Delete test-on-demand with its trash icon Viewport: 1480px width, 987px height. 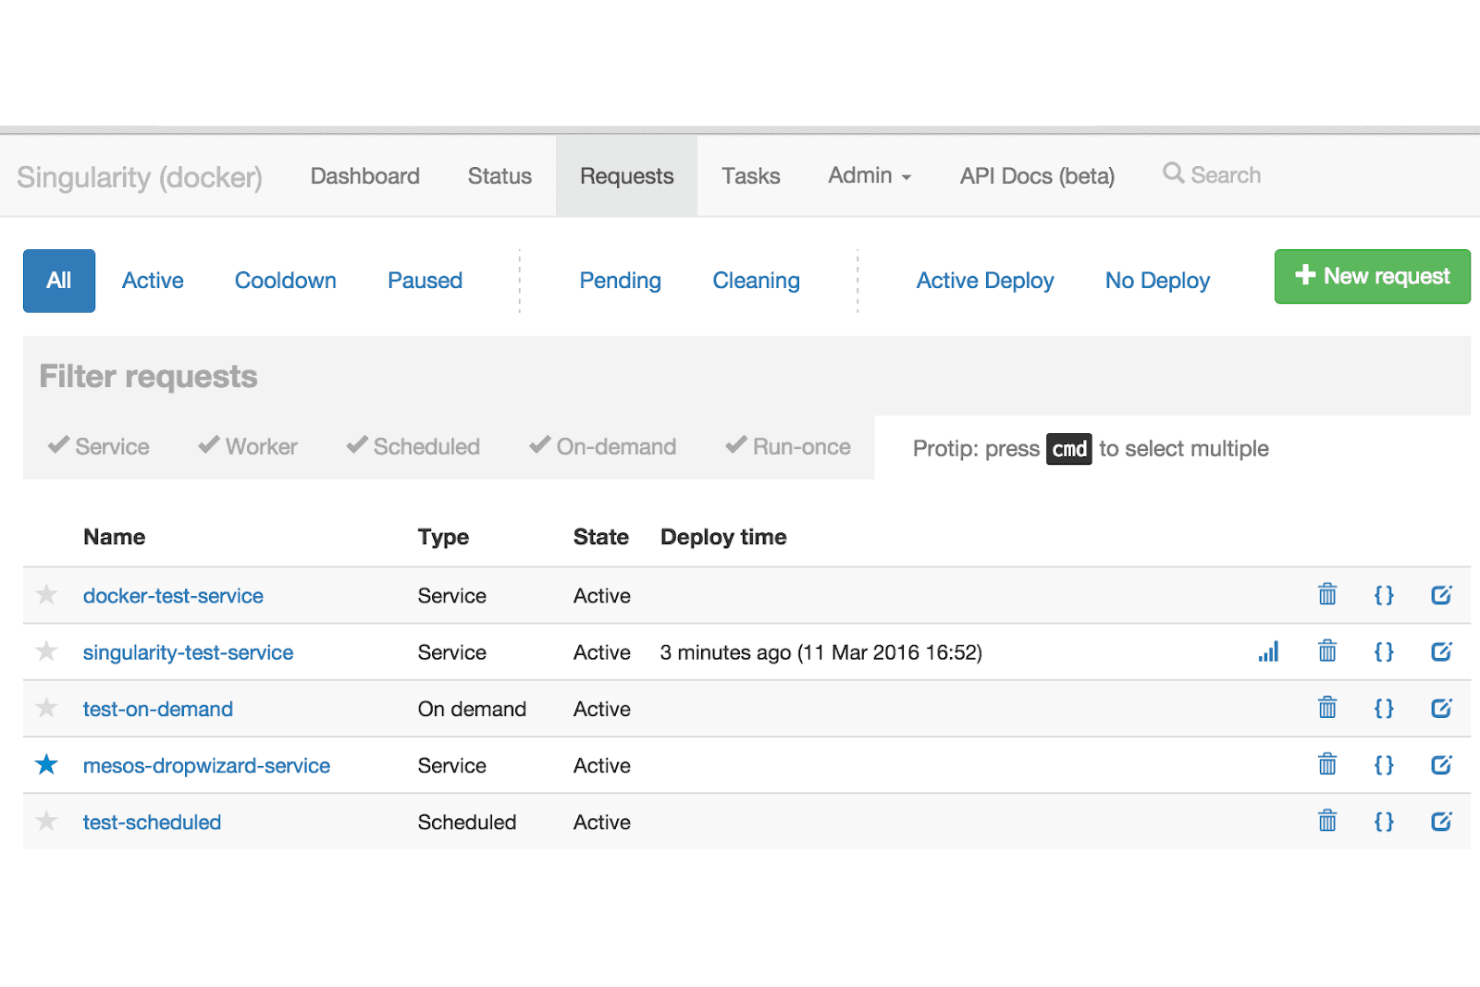(x=1327, y=707)
